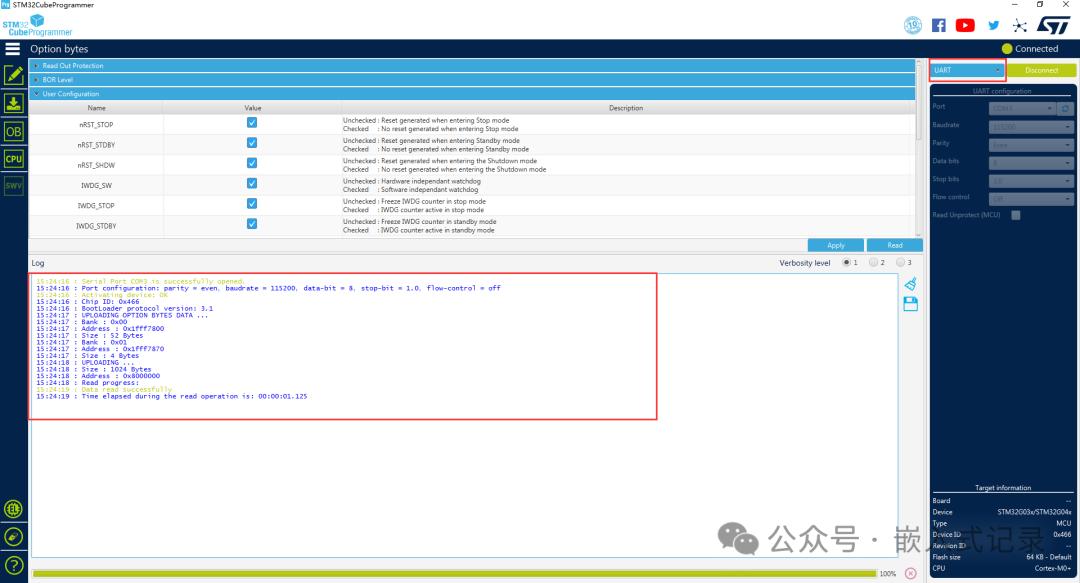Image resolution: width=1080 pixels, height=583 pixels.
Task: Select verbosity level 3
Action: point(900,263)
